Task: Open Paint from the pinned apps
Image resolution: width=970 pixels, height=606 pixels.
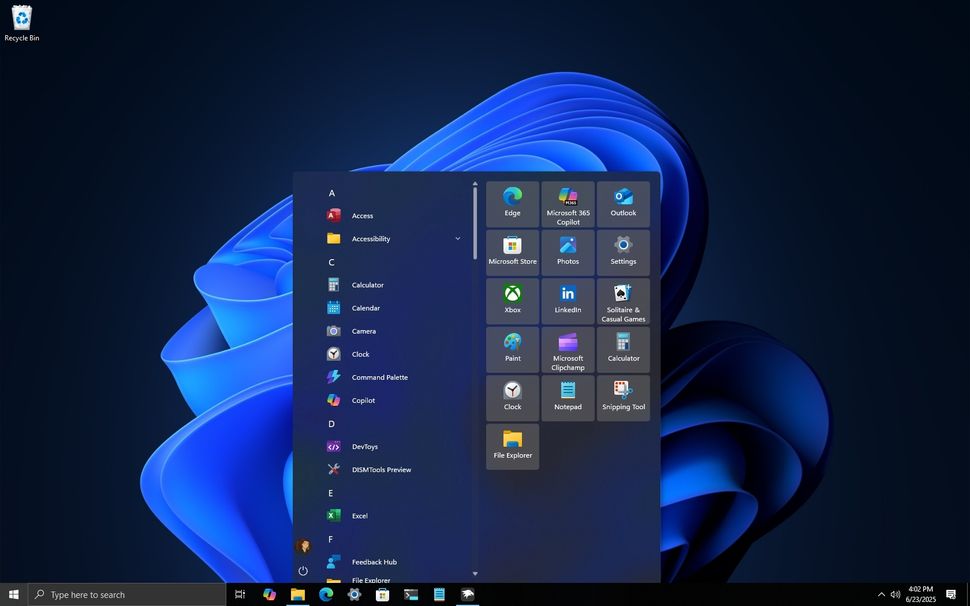Action: pyautogui.click(x=512, y=348)
